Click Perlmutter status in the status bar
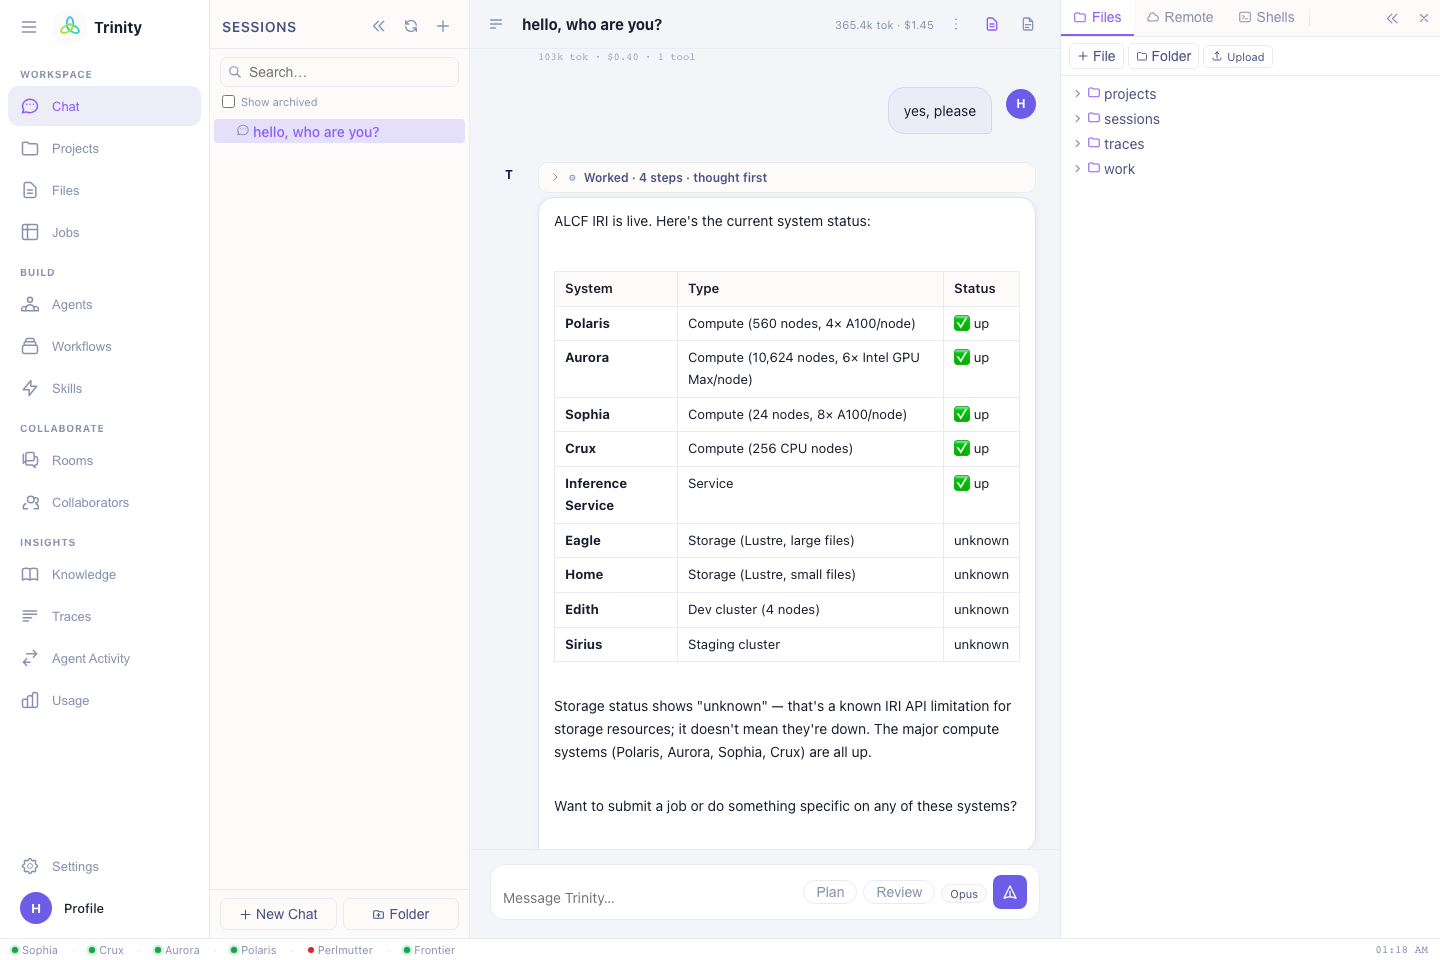 (339, 950)
